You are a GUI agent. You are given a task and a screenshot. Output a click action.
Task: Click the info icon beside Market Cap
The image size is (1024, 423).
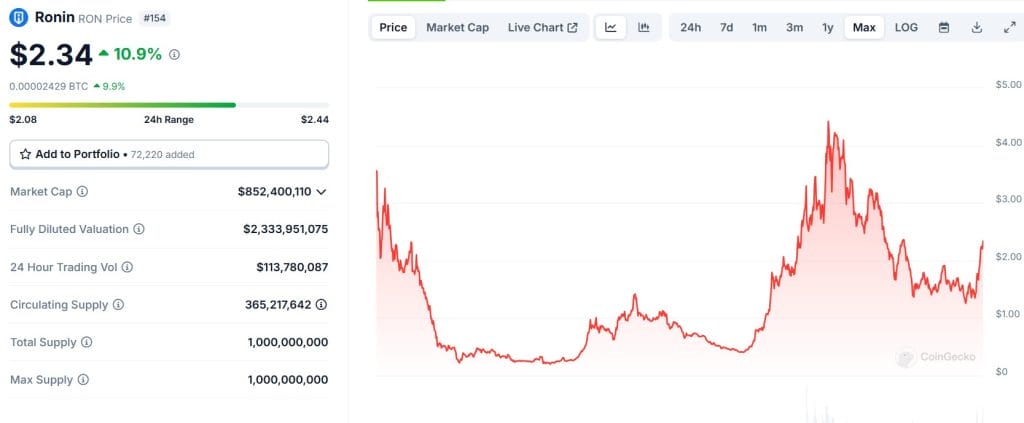[x=82, y=191]
